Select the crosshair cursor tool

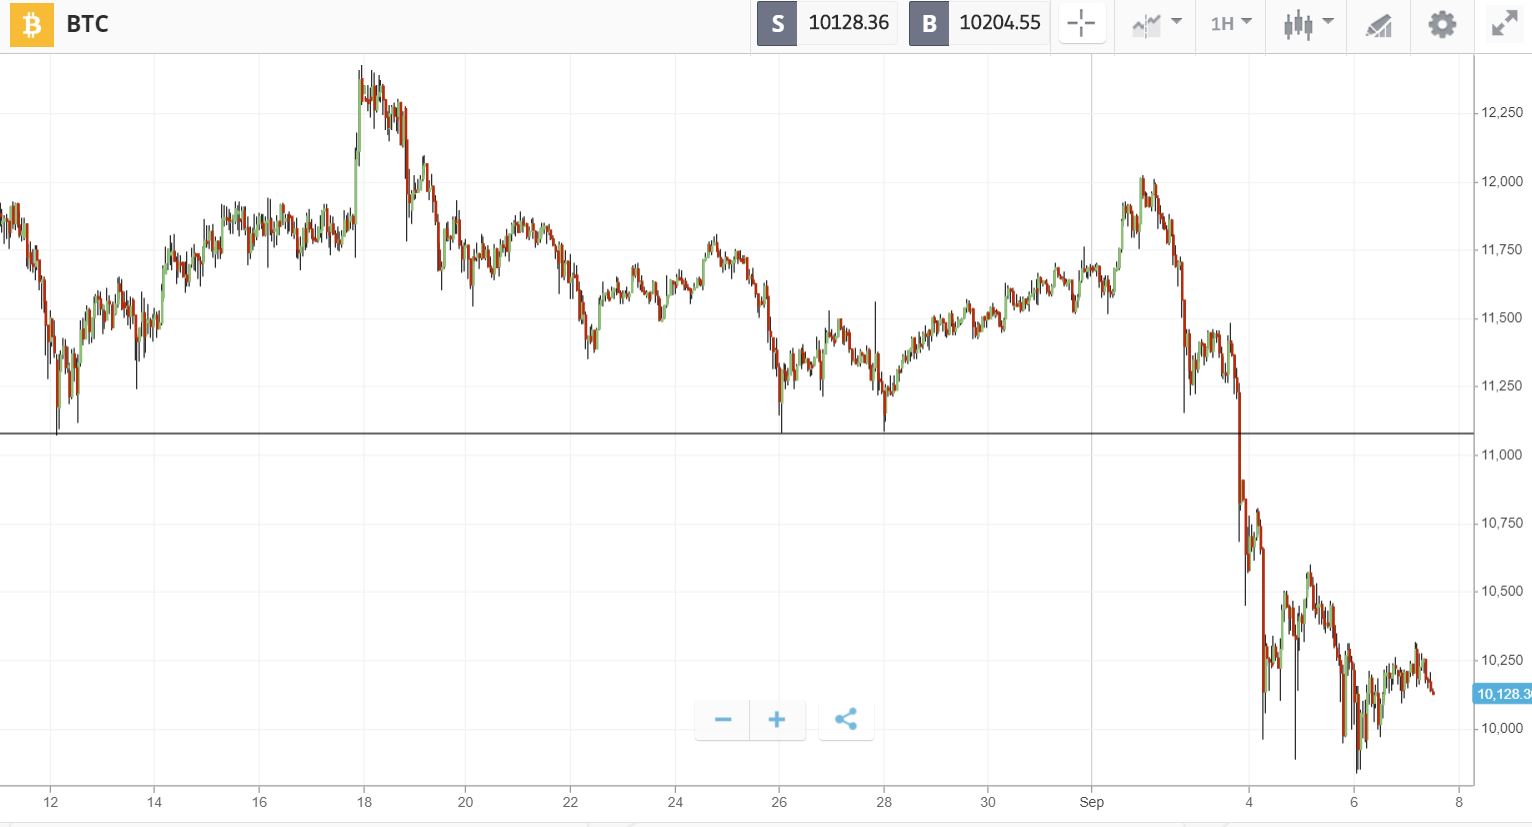(1081, 24)
